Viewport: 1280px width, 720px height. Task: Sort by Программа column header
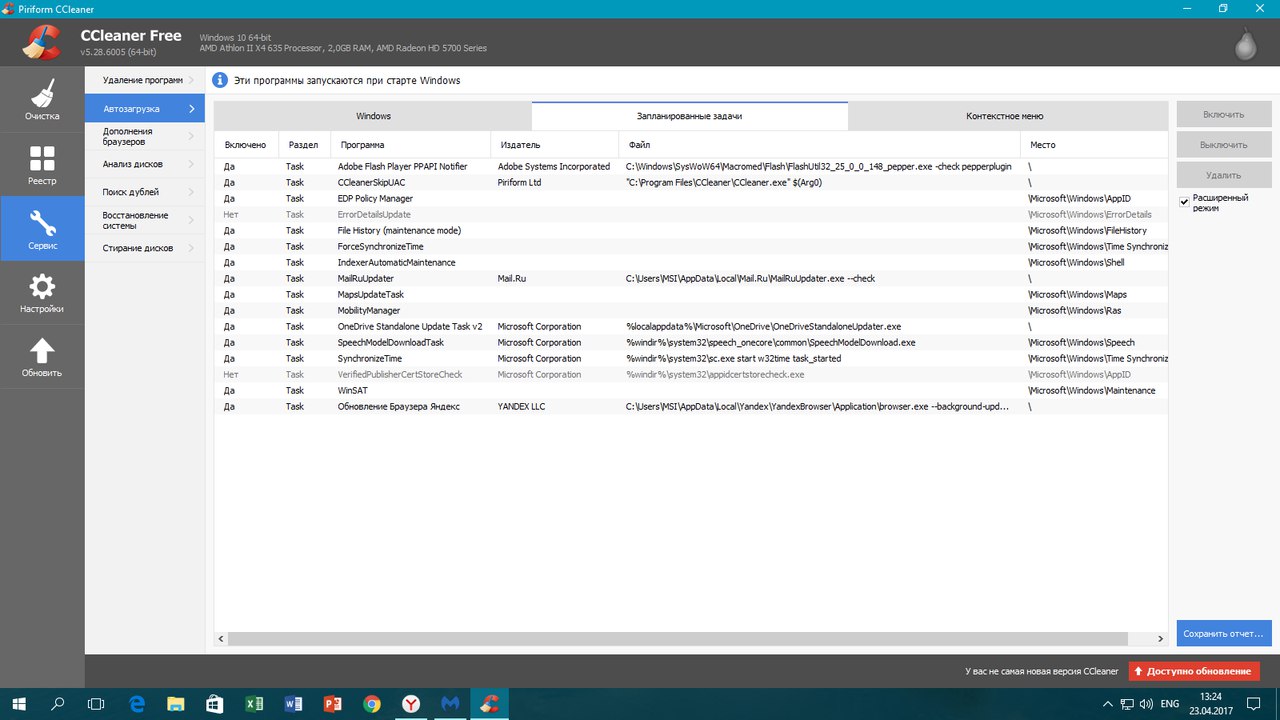pos(410,145)
